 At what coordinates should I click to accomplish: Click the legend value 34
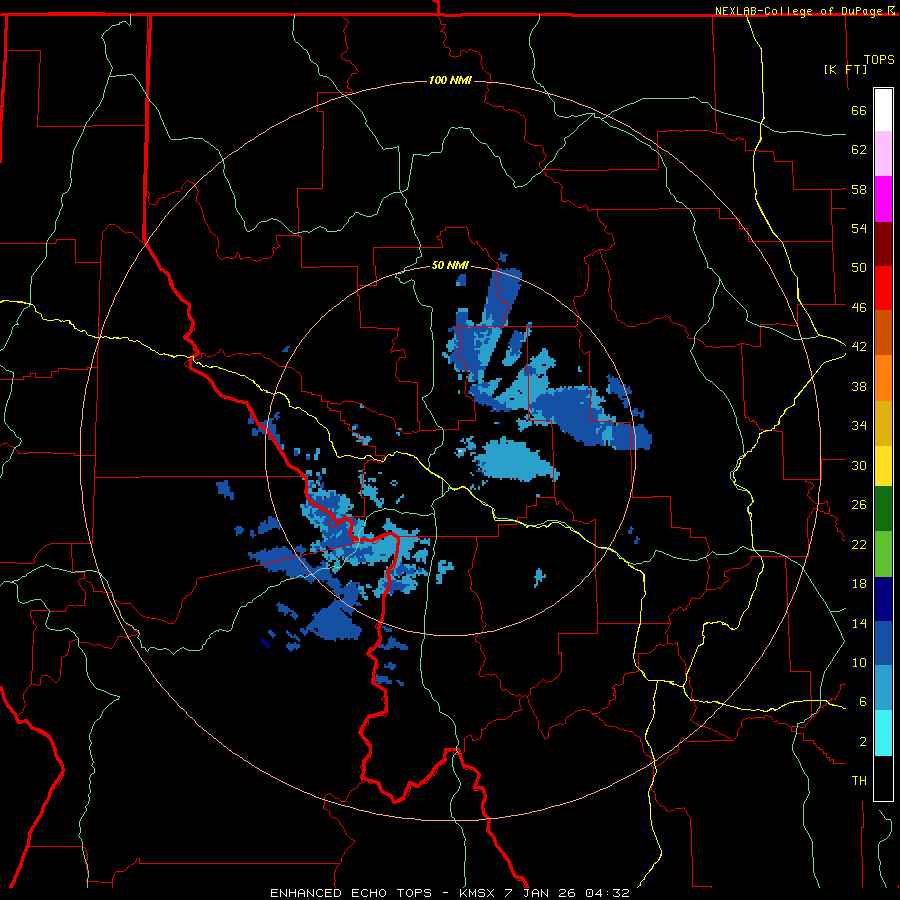coord(859,426)
